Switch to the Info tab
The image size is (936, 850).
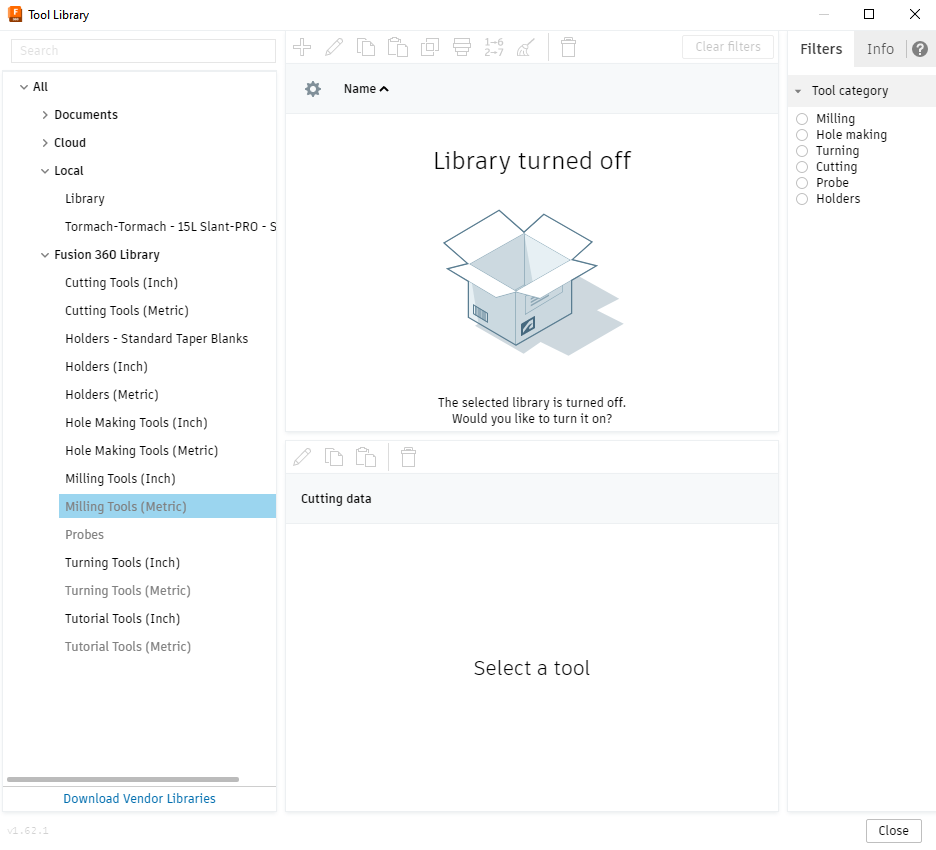[881, 48]
